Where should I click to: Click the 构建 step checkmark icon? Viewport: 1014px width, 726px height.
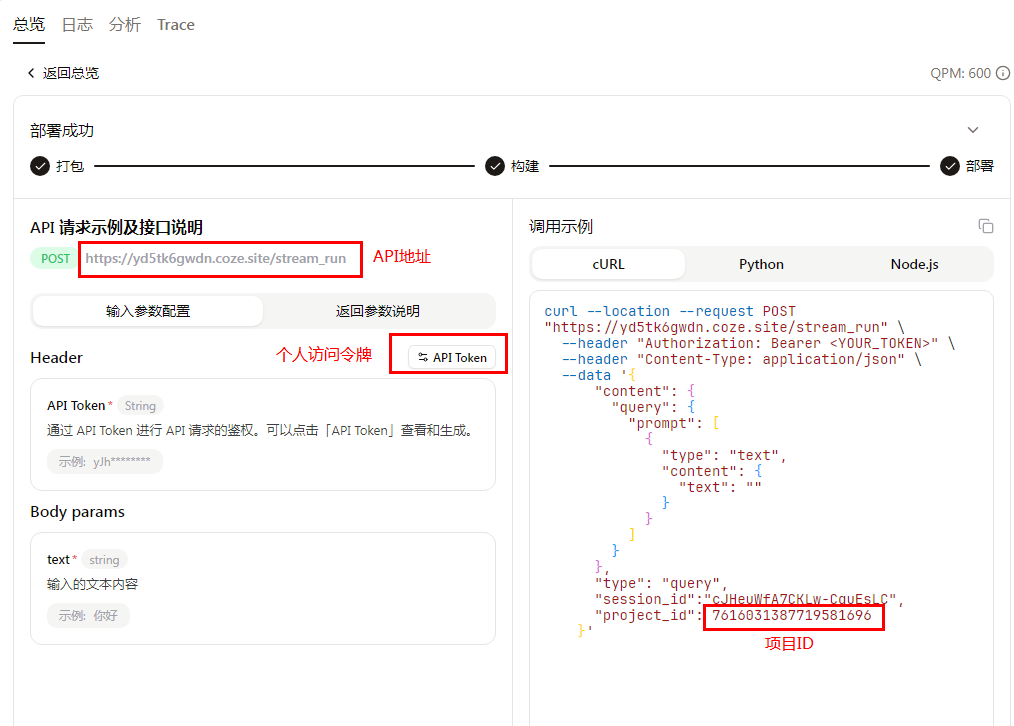click(495, 166)
